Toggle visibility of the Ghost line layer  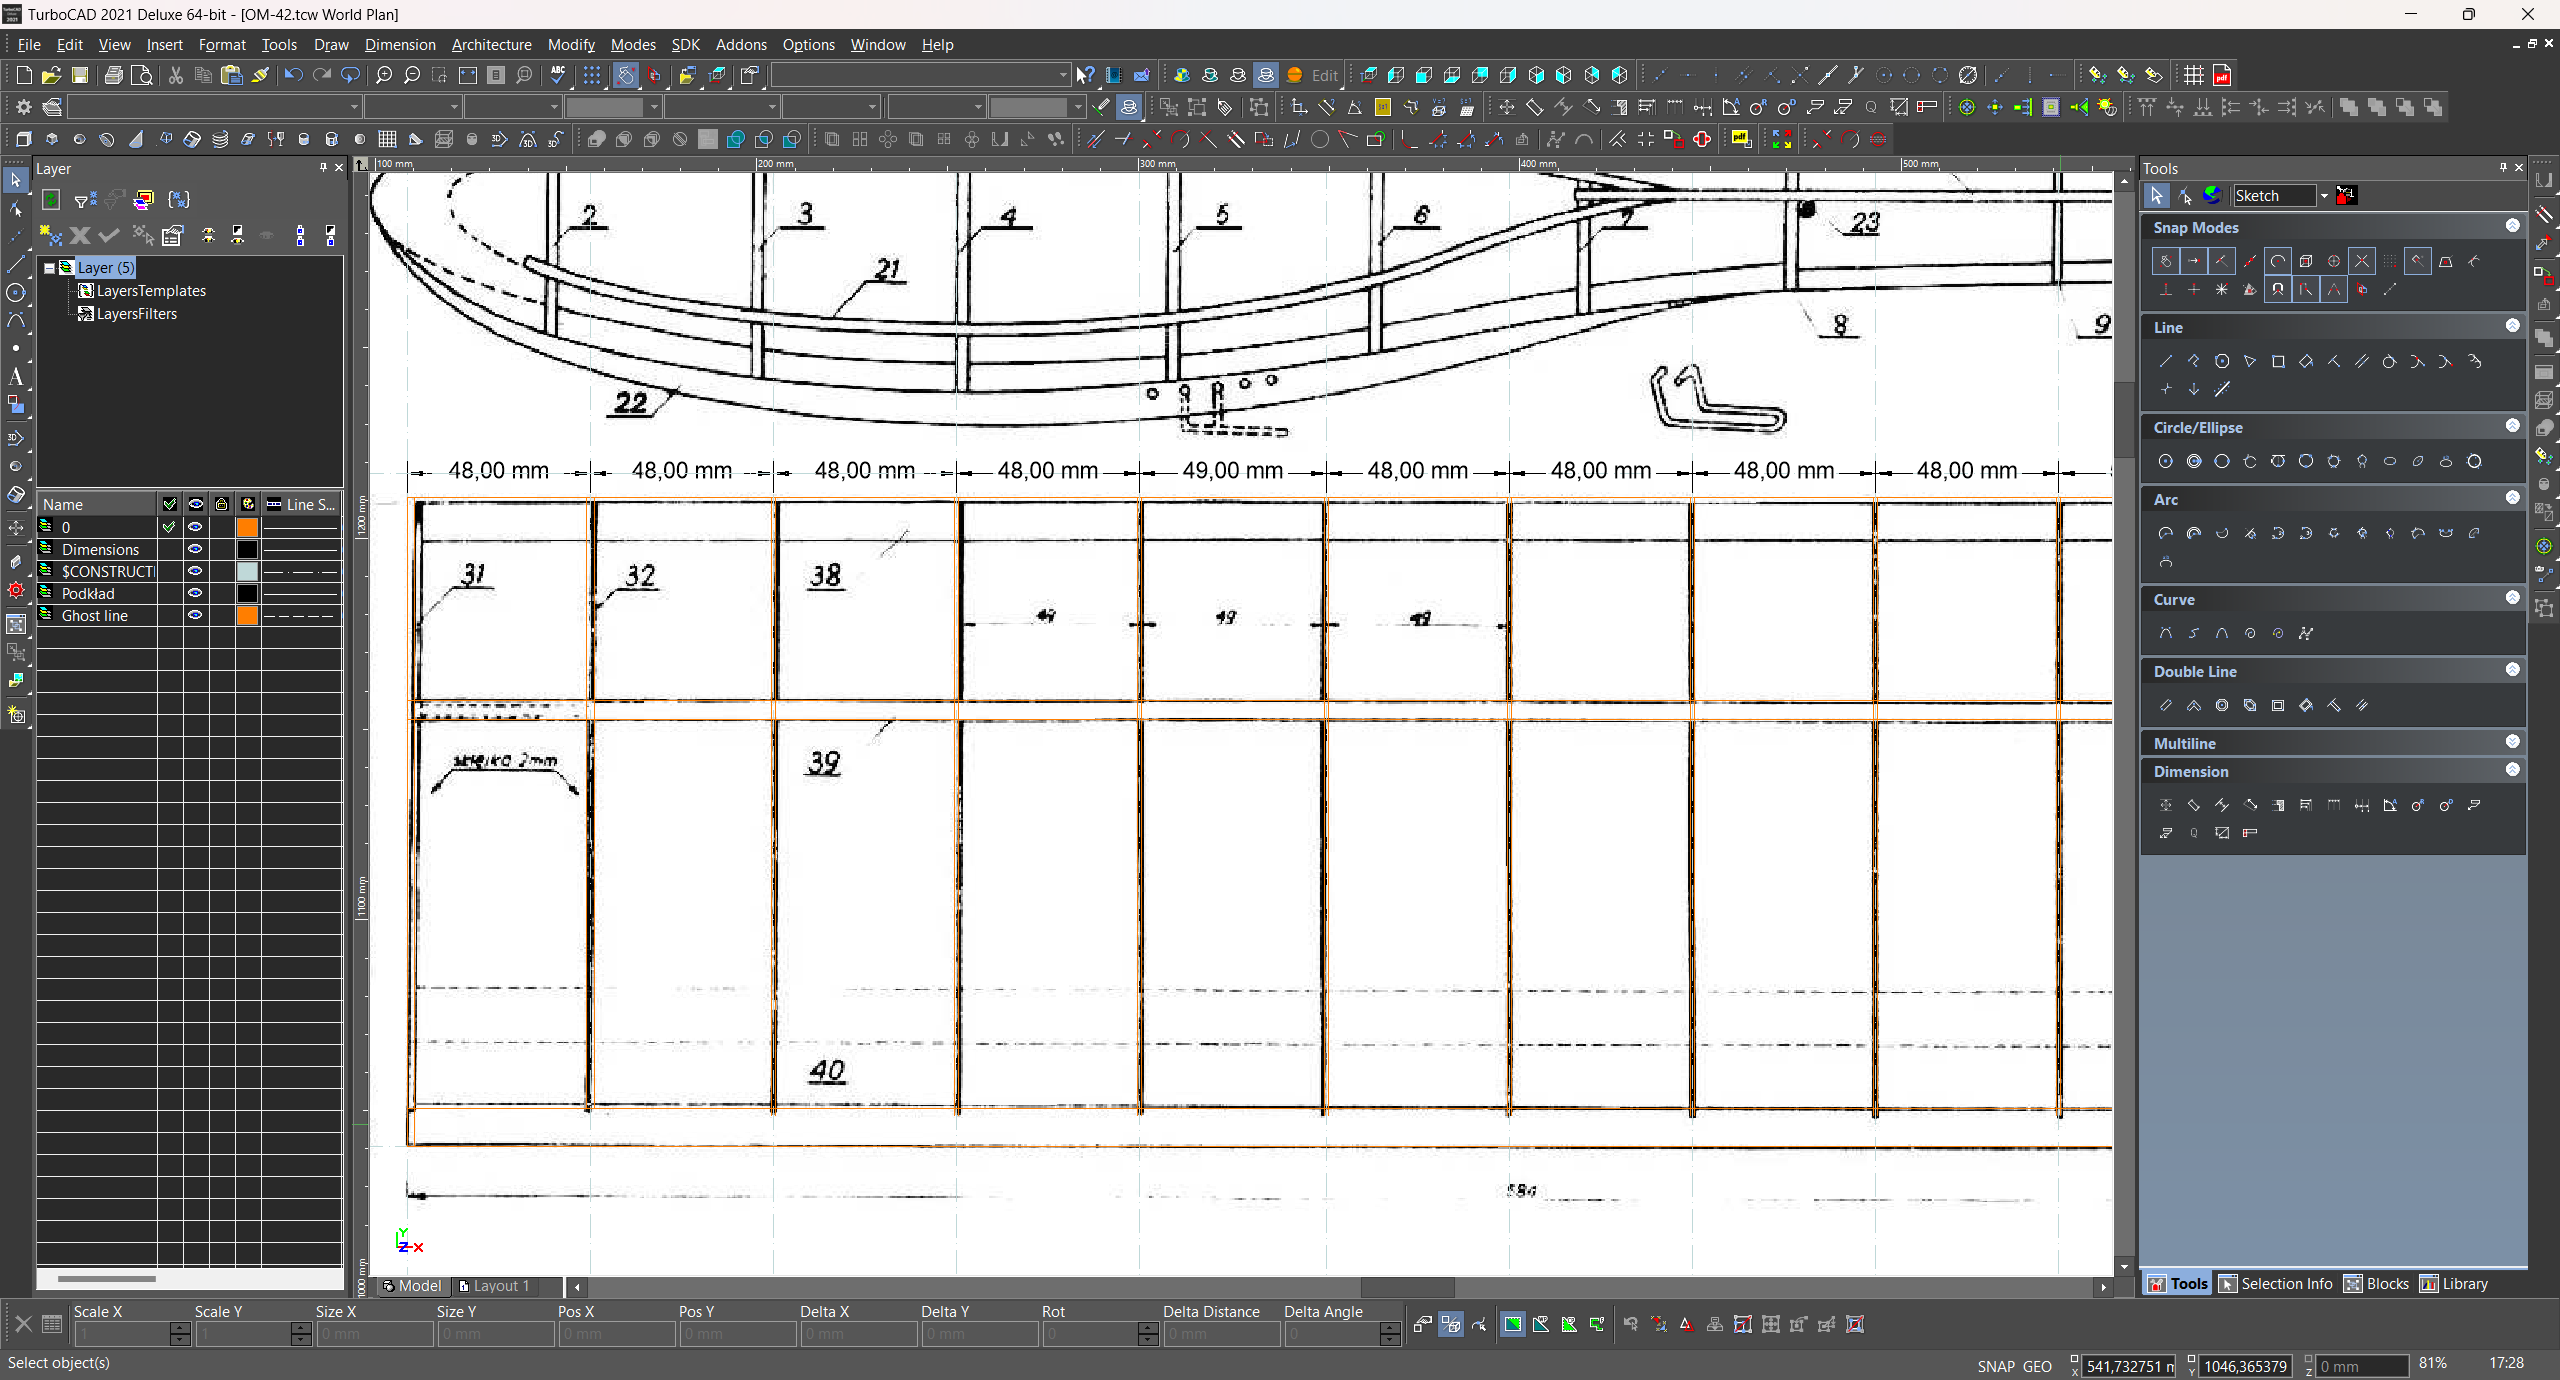coord(195,616)
